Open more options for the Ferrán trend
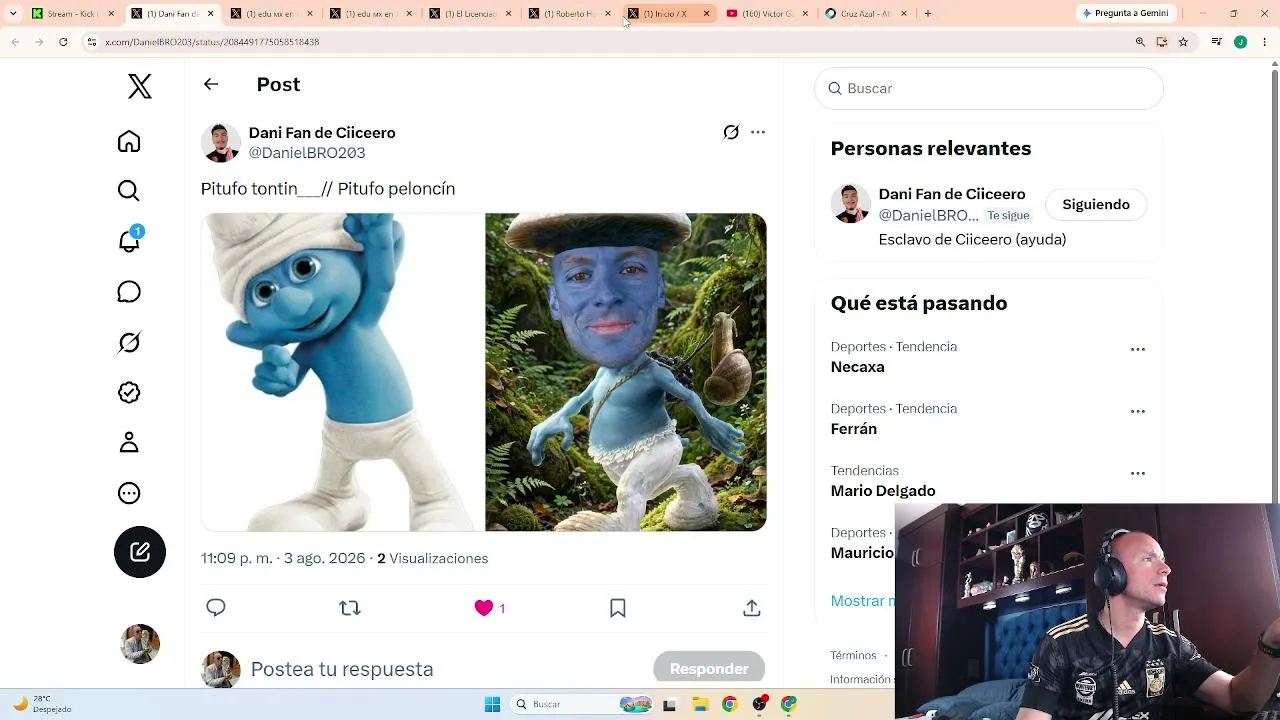Image resolution: width=1280 pixels, height=720 pixels. (1138, 412)
